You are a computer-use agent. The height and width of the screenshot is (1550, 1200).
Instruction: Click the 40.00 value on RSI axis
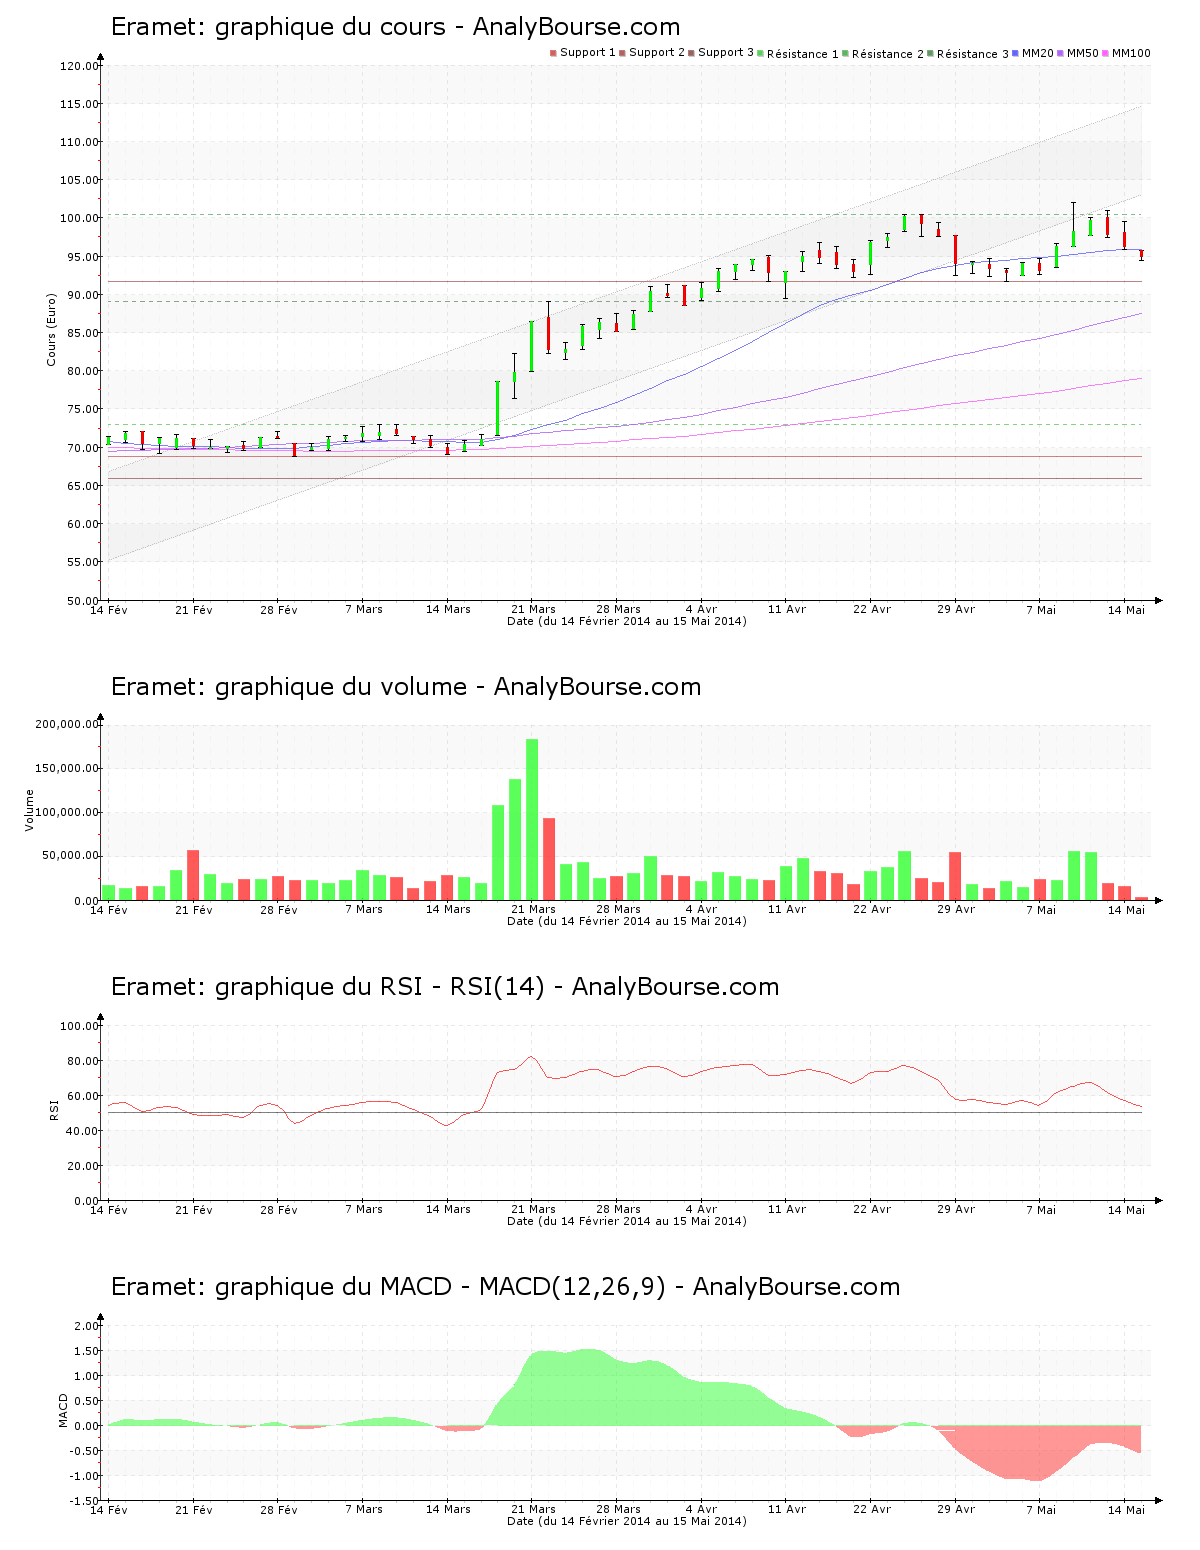click(82, 1131)
